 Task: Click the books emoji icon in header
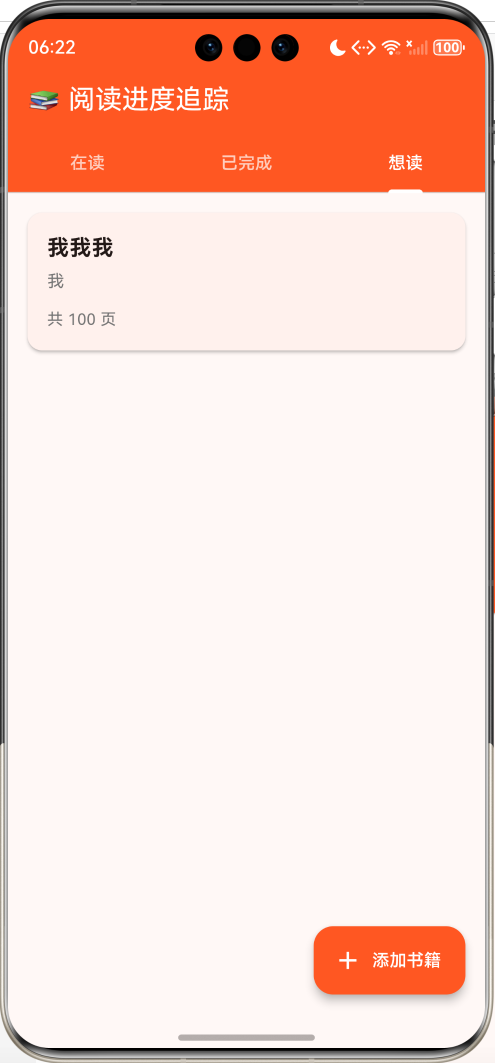45,100
